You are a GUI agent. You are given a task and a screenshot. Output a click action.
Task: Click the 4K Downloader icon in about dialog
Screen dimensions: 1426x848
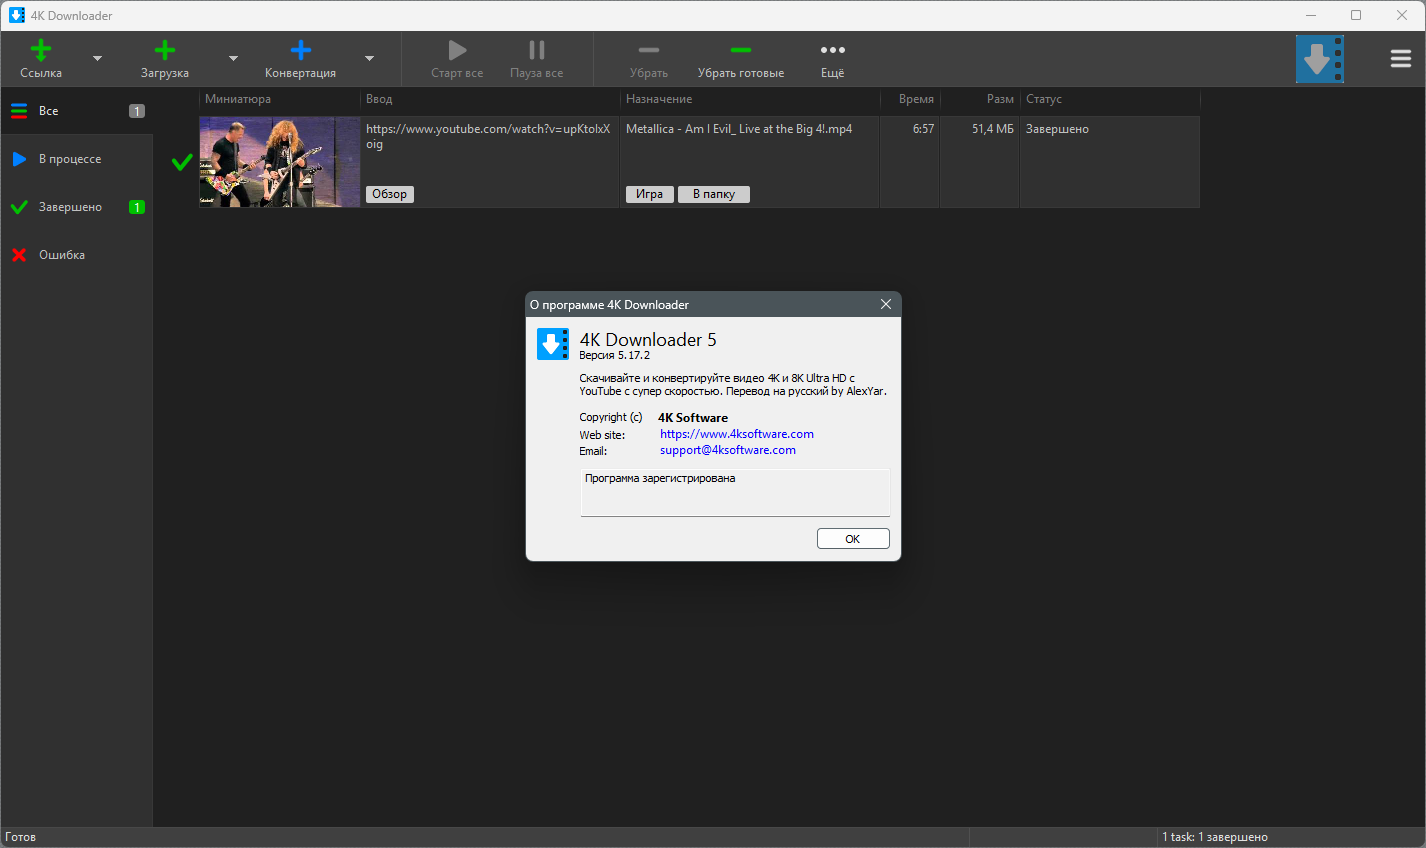553,344
